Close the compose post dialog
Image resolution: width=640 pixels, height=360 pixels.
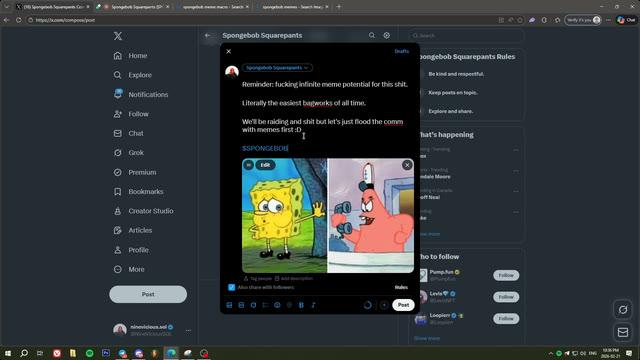[229, 51]
